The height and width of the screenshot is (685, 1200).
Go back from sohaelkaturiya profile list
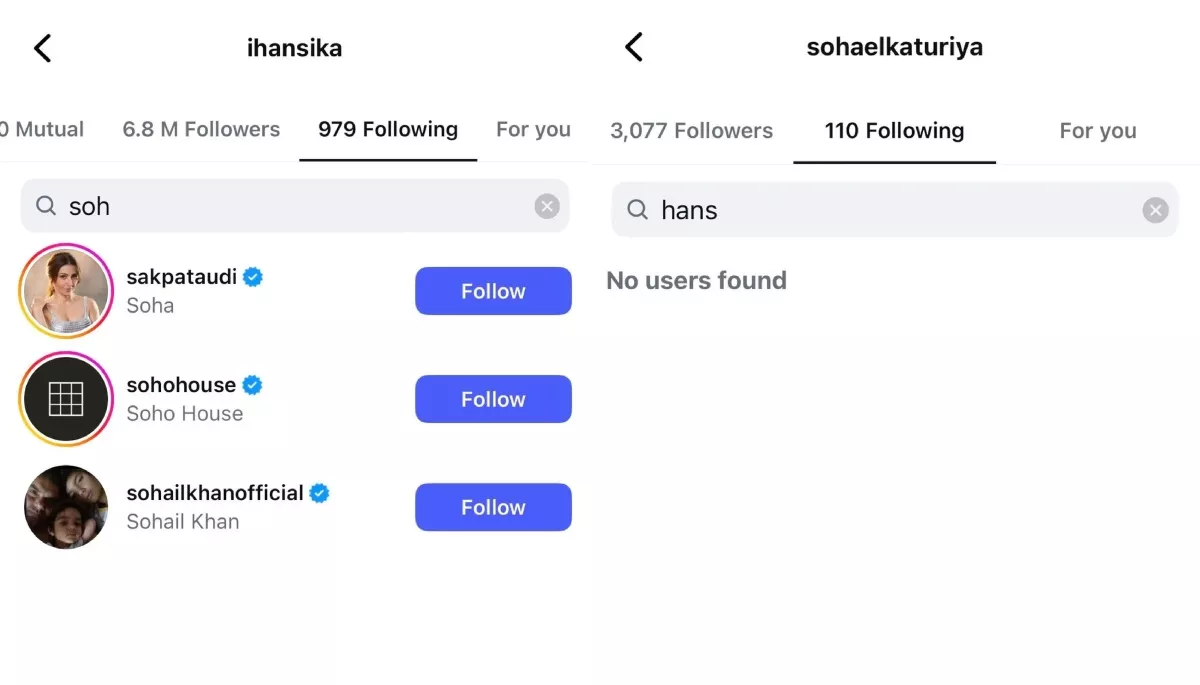click(x=633, y=47)
